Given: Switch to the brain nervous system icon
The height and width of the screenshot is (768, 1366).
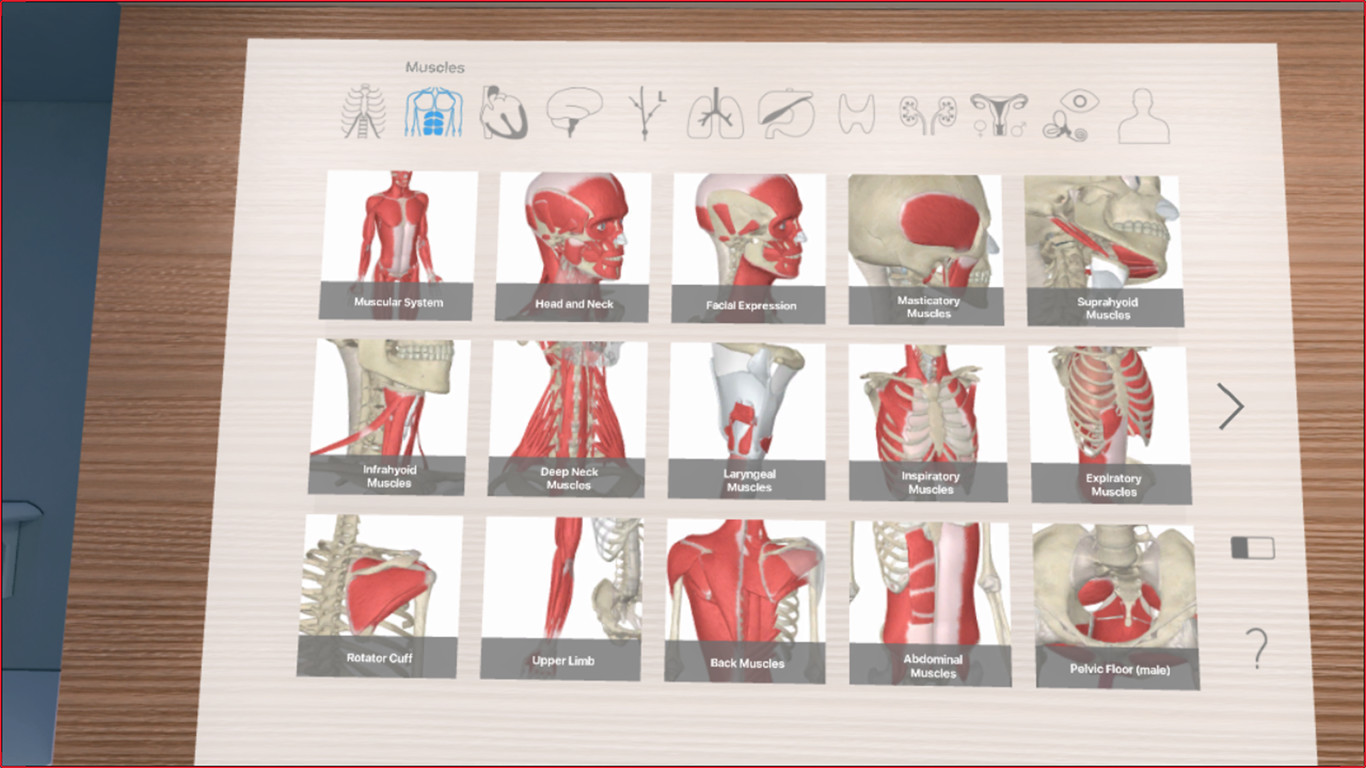Looking at the screenshot, I should click(x=574, y=112).
